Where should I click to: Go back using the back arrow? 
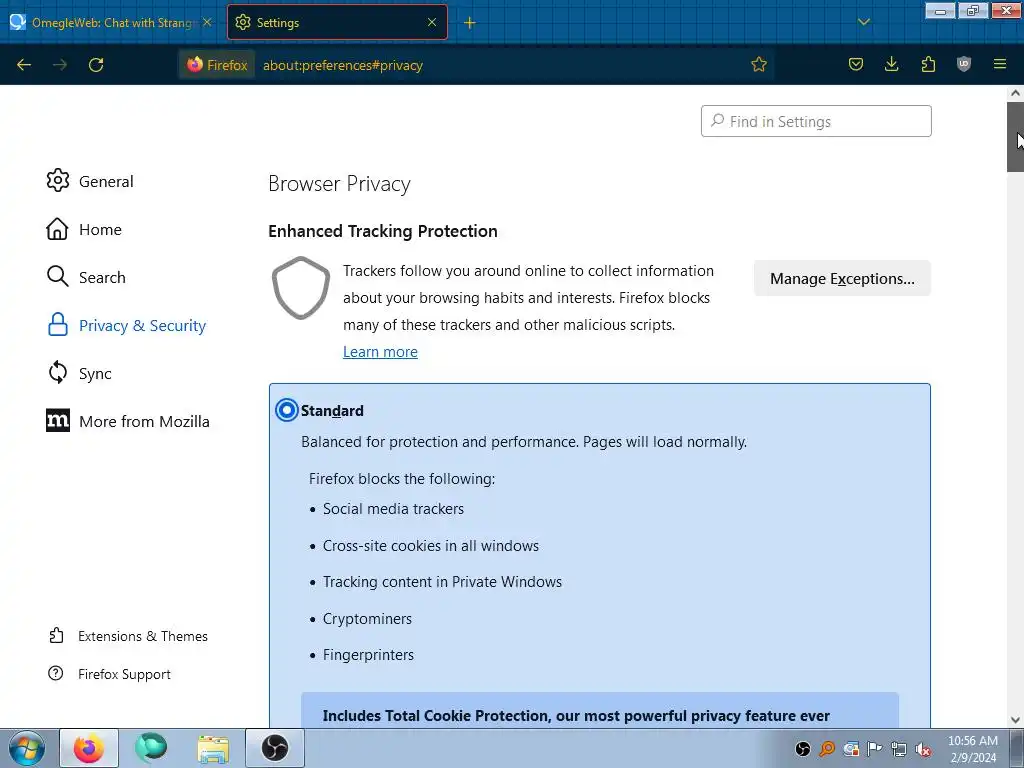(x=24, y=65)
